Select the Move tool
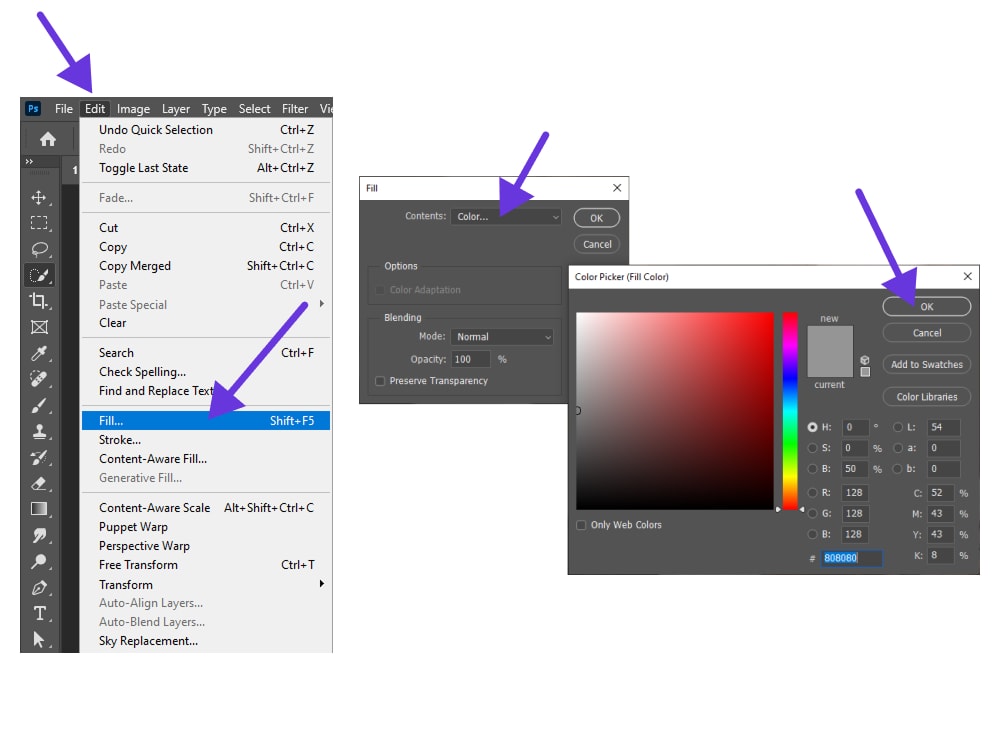This screenshot has width=1000, height=750. (x=39, y=197)
